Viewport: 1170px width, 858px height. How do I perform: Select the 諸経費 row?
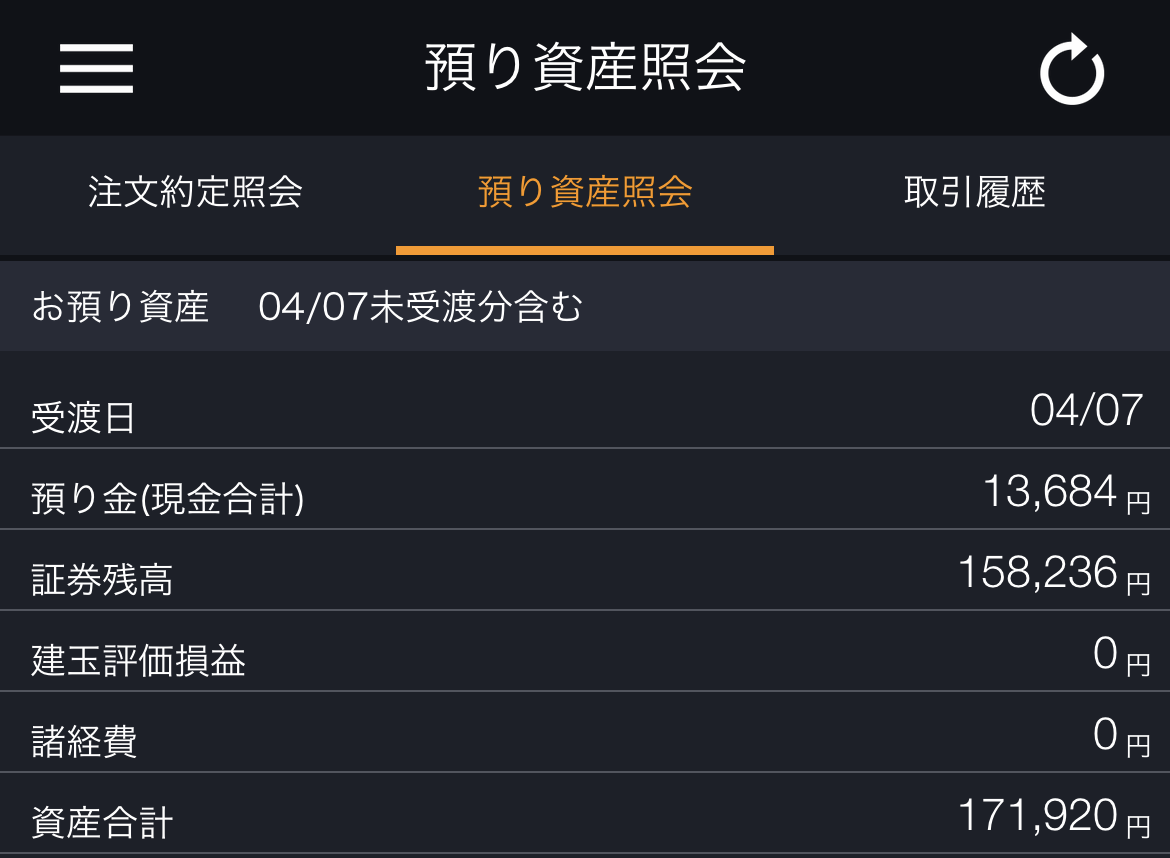[585, 732]
